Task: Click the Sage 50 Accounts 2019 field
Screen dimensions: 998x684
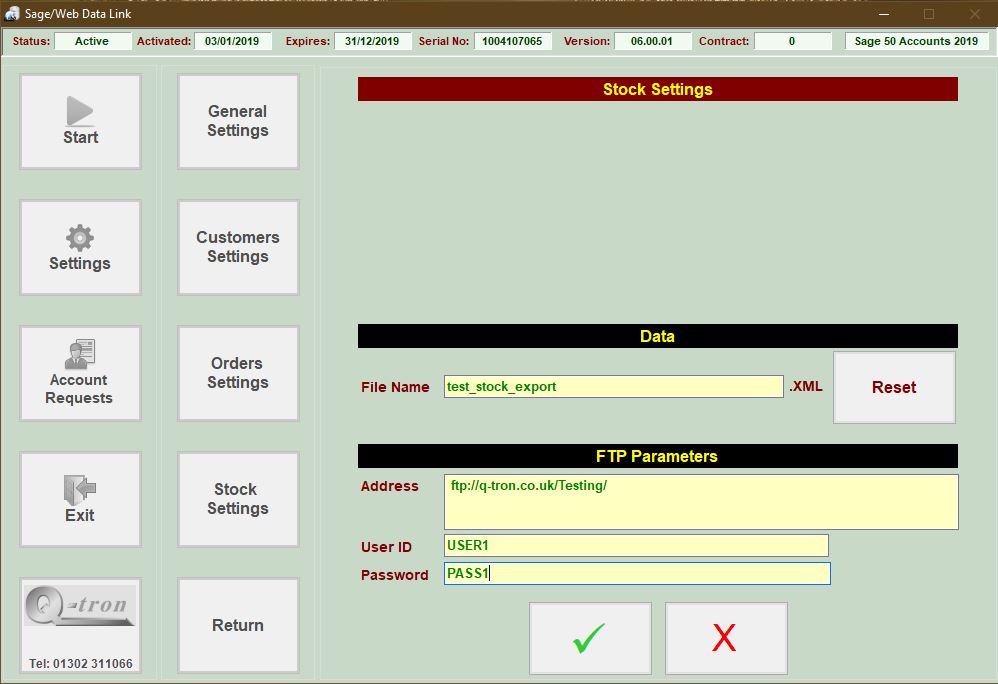Action: point(917,41)
